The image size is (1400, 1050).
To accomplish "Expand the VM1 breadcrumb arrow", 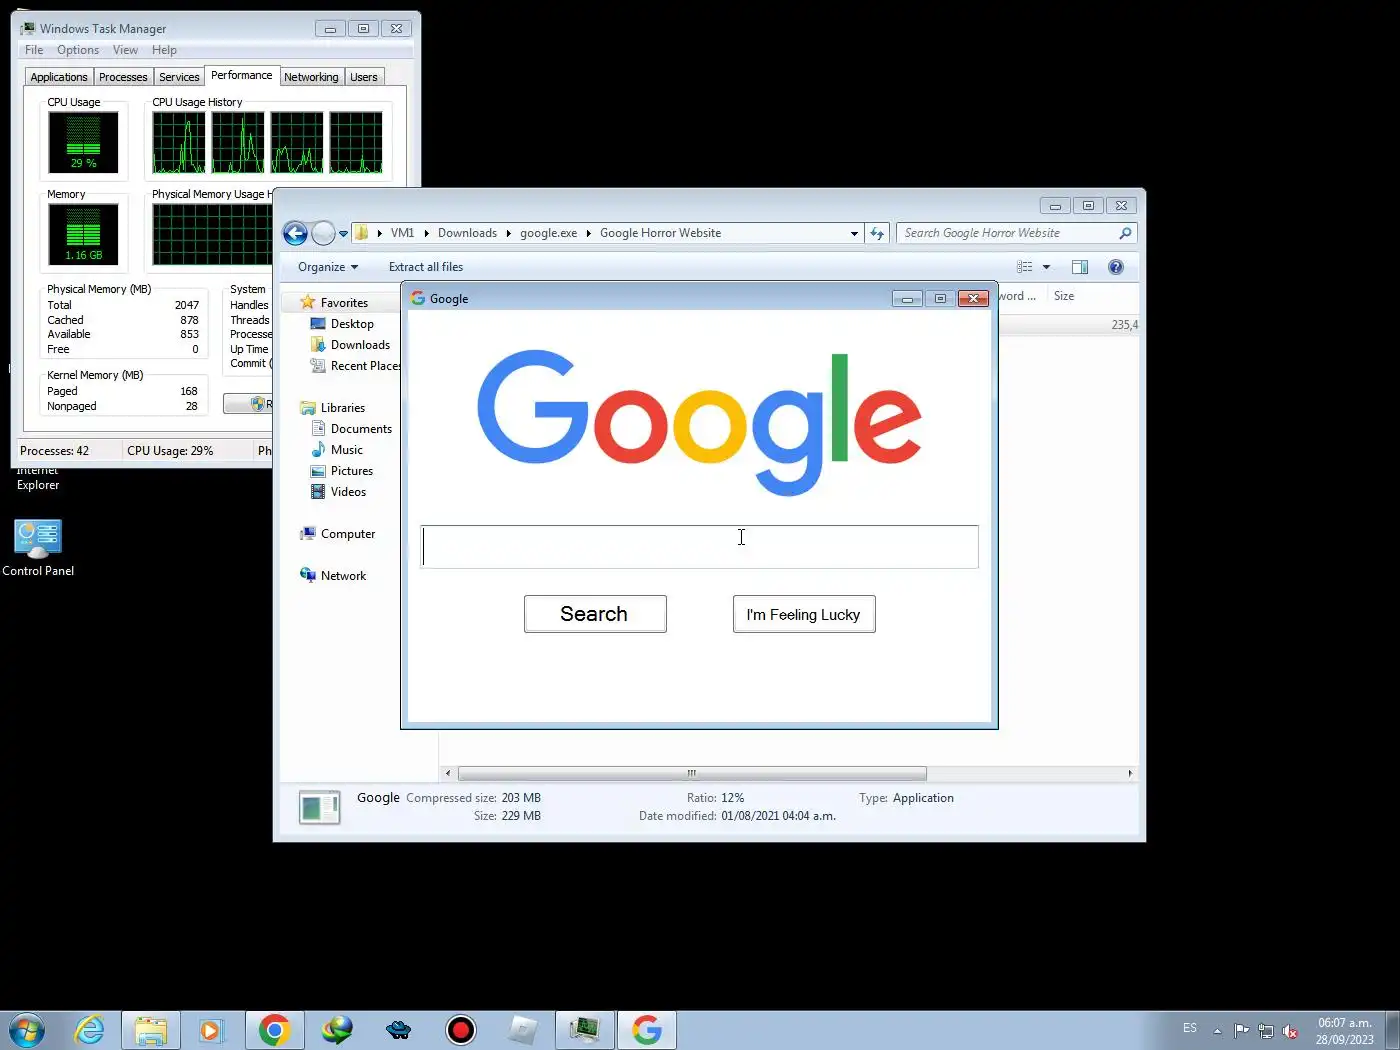I will point(426,233).
